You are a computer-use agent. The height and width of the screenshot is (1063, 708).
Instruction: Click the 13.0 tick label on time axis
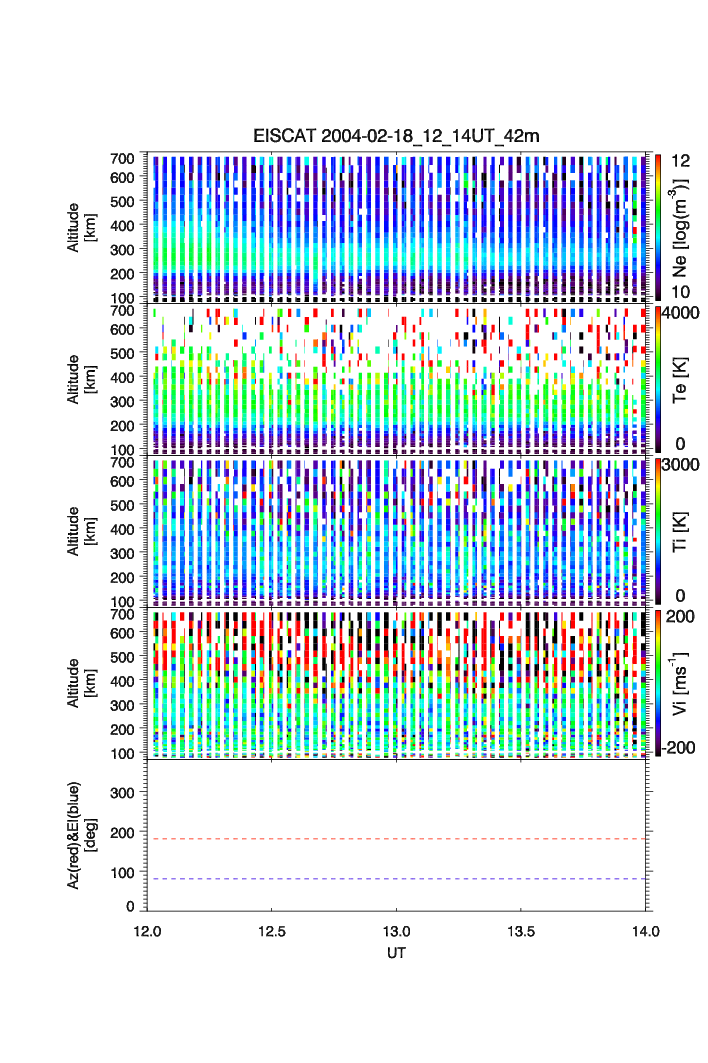[397, 930]
